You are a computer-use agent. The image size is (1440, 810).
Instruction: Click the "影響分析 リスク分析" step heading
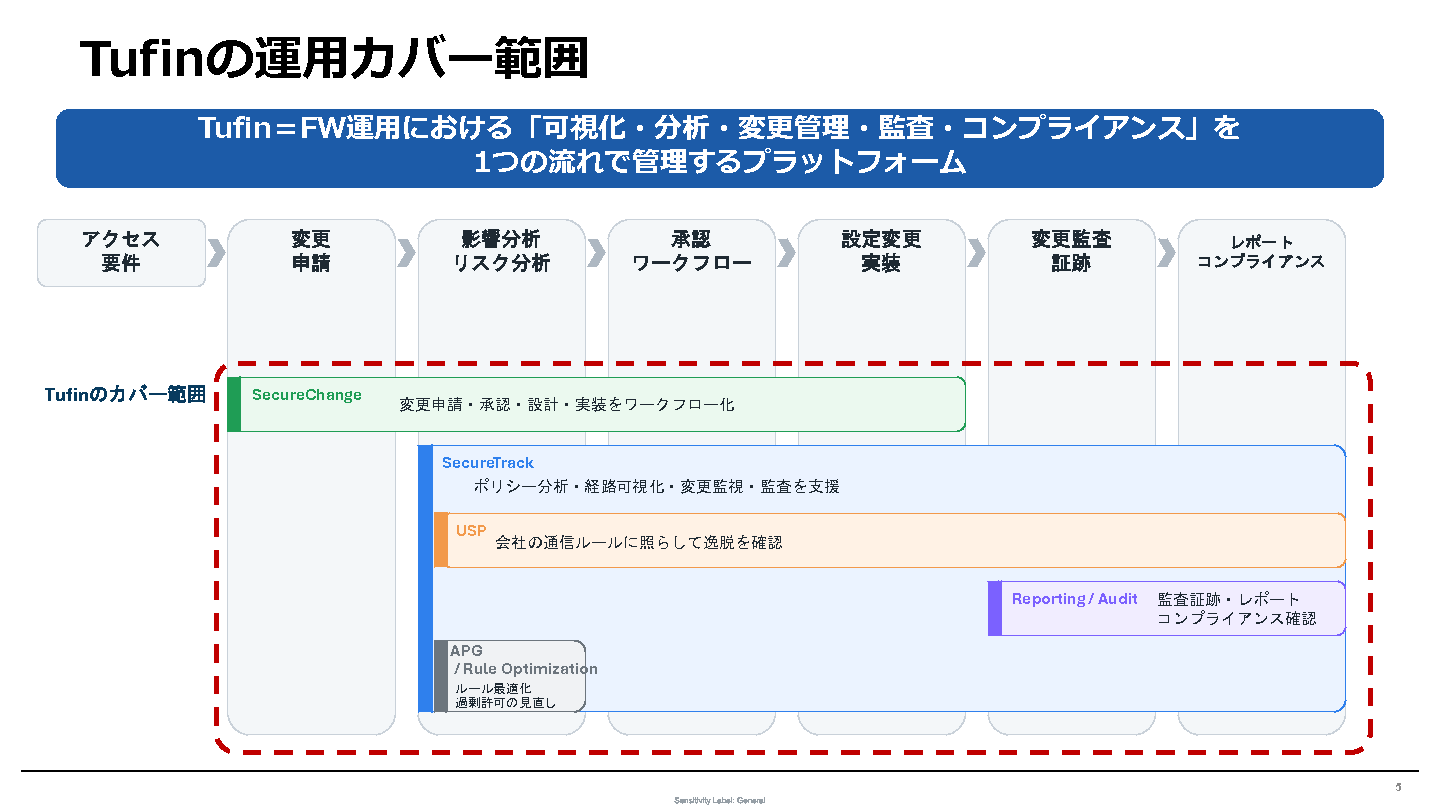click(x=501, y=252)
